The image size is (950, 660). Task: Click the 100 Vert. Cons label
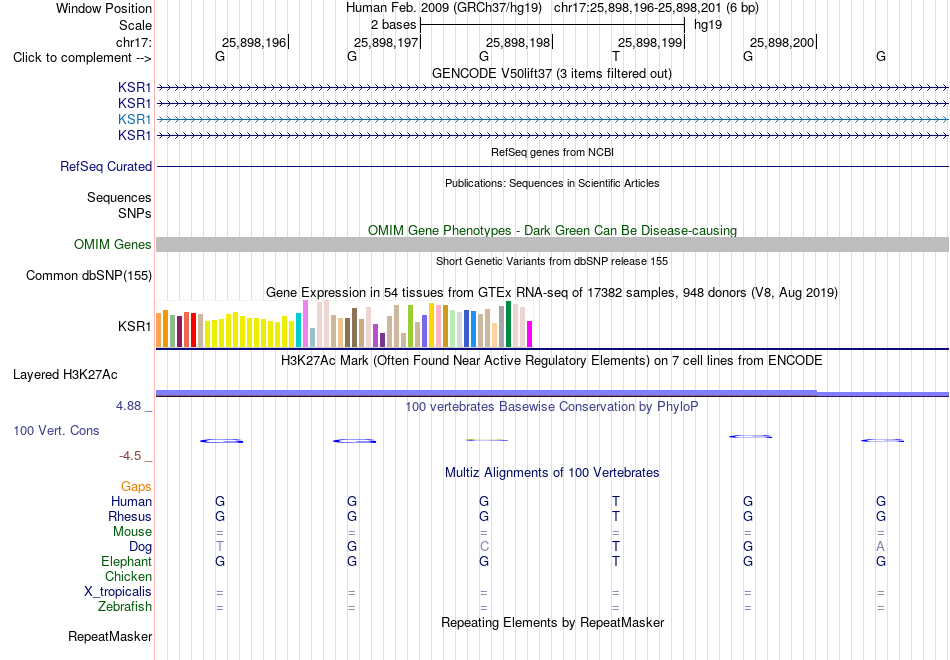56,430
